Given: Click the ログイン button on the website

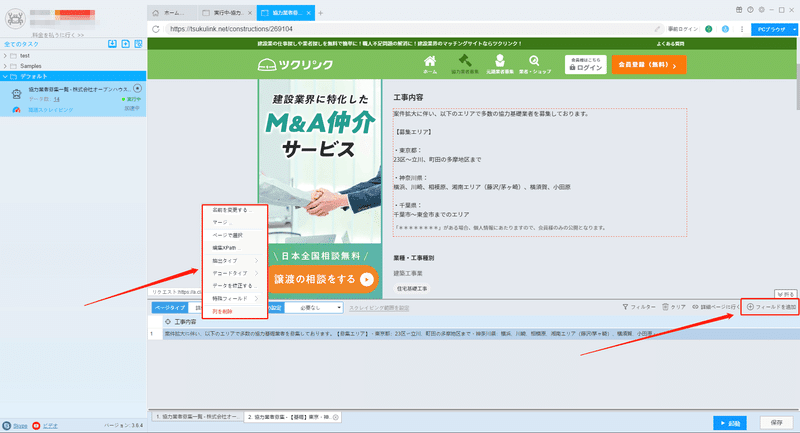Looking at the screenshot, I should tap(586, 65).
